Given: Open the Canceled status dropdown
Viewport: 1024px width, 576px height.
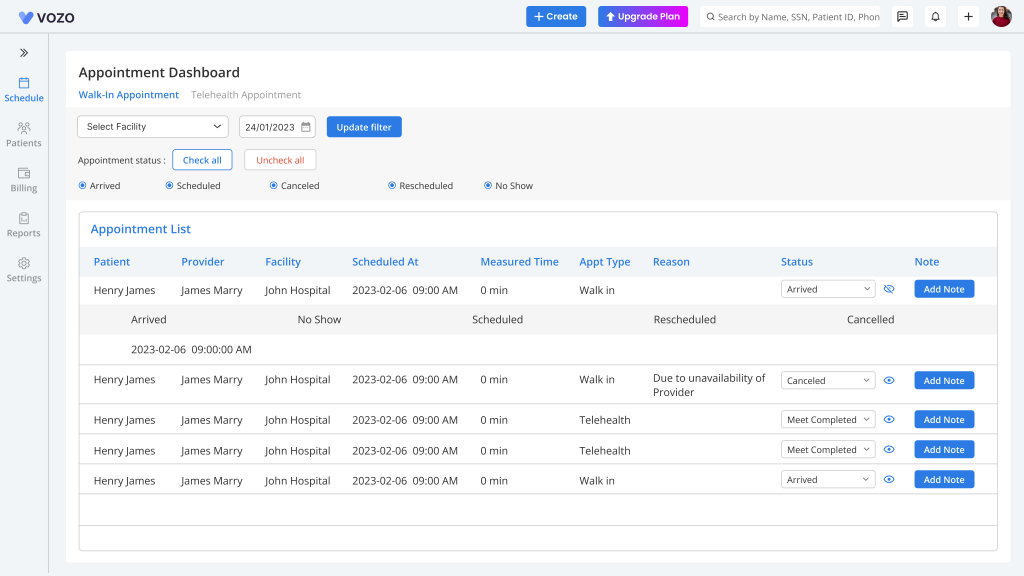Looking at the screenshot, I should coord(828,381).
